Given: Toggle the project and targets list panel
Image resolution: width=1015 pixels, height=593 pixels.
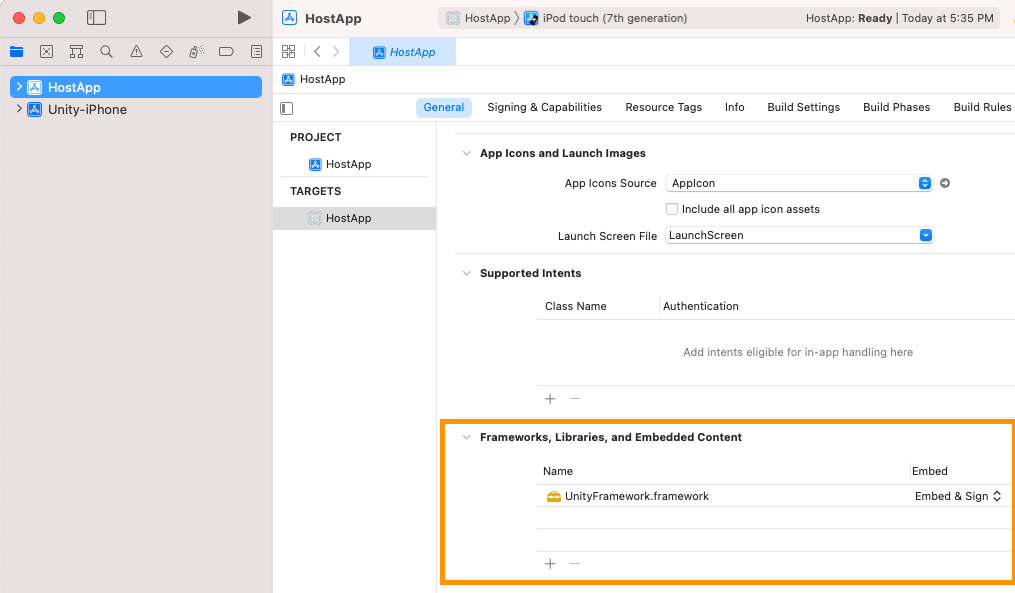Looking at the screenshot, I should pos(287,108).
